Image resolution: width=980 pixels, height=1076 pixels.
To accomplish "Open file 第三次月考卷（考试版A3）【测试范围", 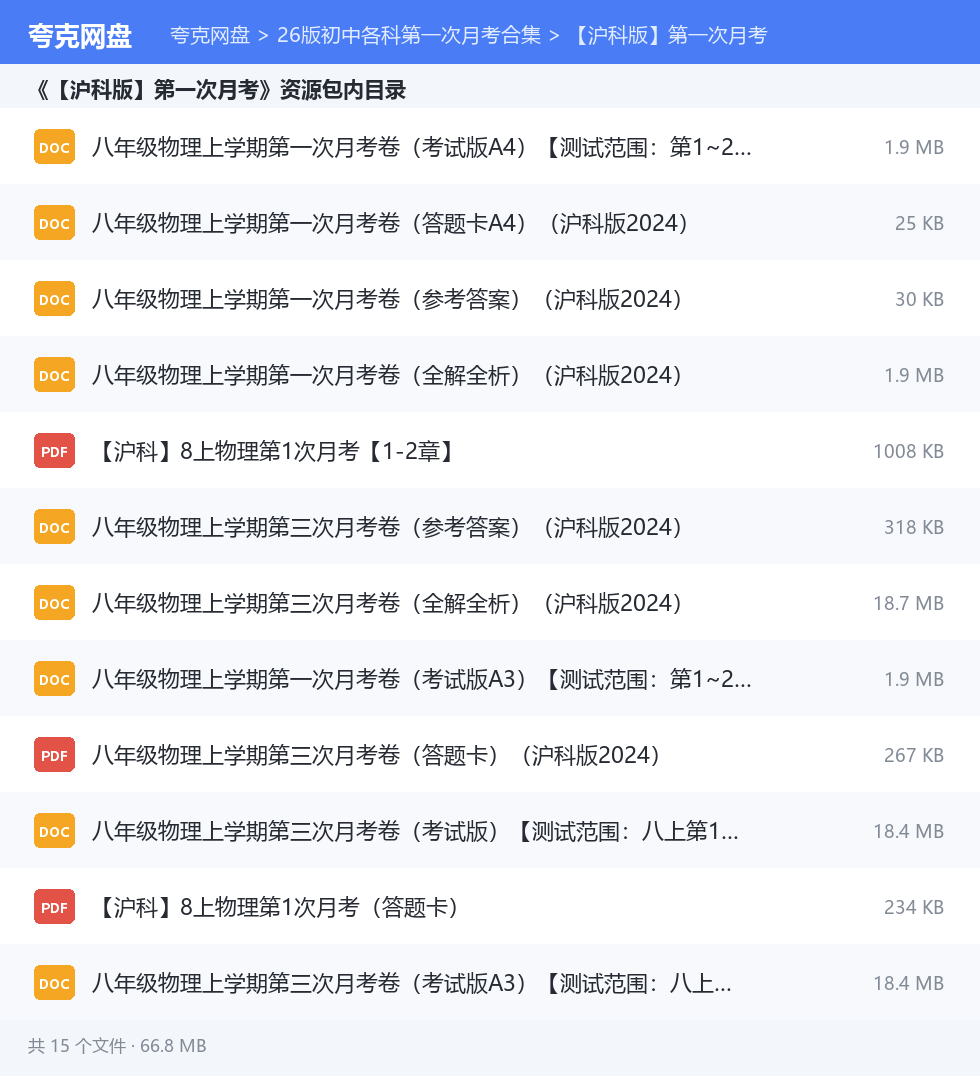I will pos(412,983).
